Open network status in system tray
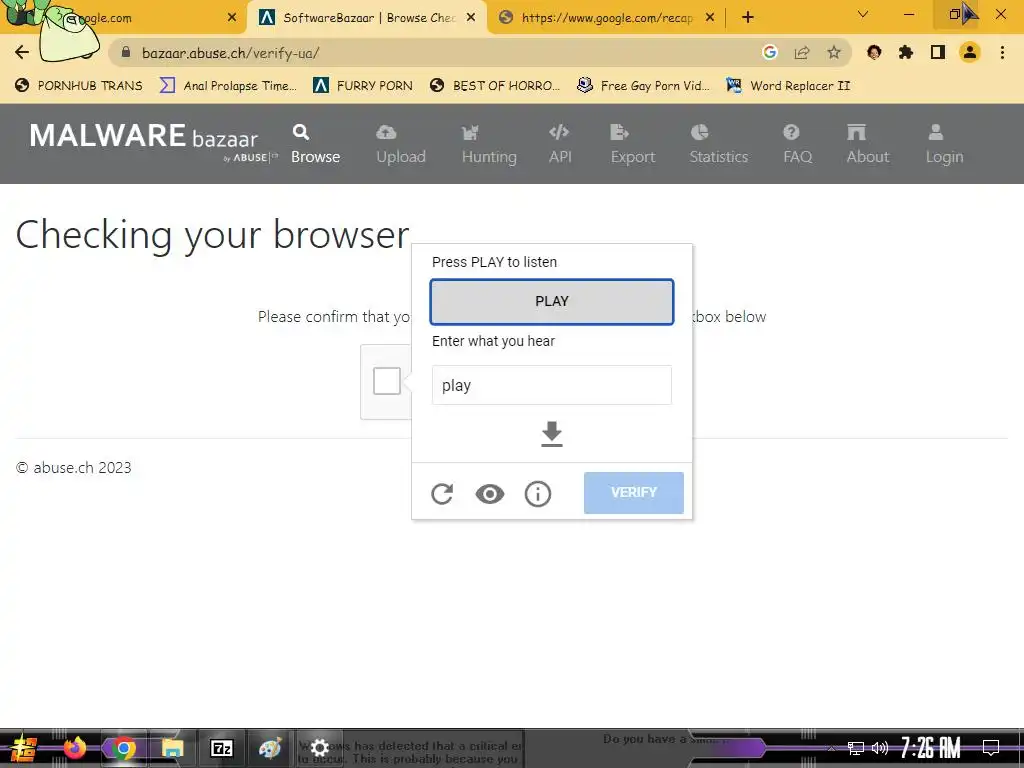This screenshot has height=768, width=1024. click(856, 748)
